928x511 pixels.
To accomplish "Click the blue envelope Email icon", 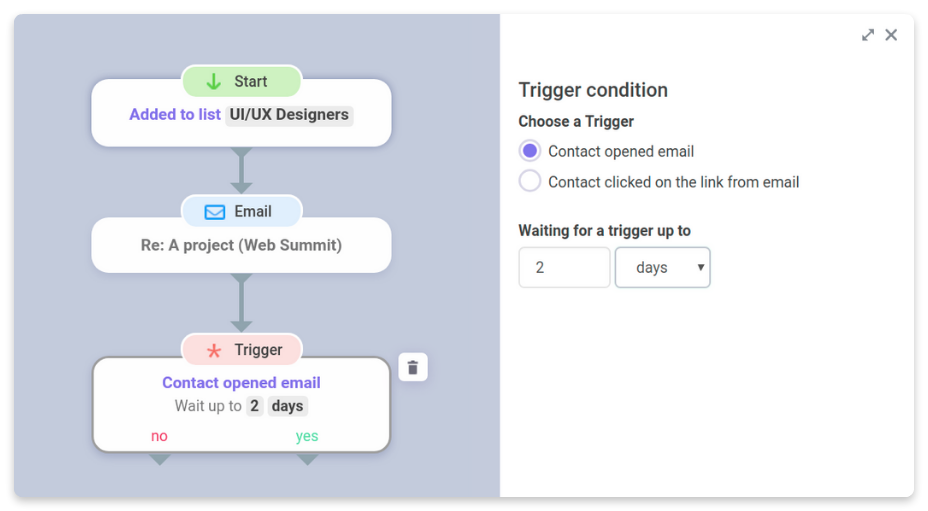I will [x=214, y=212].
